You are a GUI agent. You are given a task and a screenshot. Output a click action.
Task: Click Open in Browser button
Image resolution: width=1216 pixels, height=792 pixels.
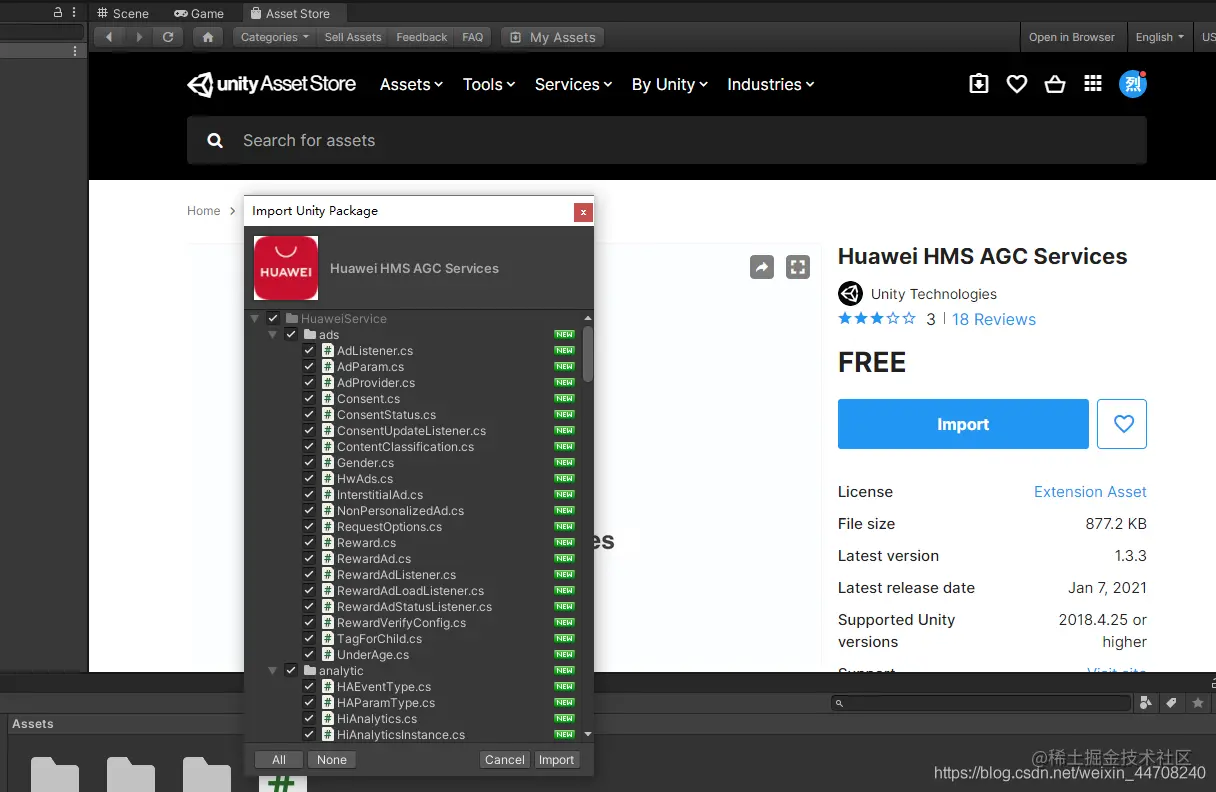1072,37
